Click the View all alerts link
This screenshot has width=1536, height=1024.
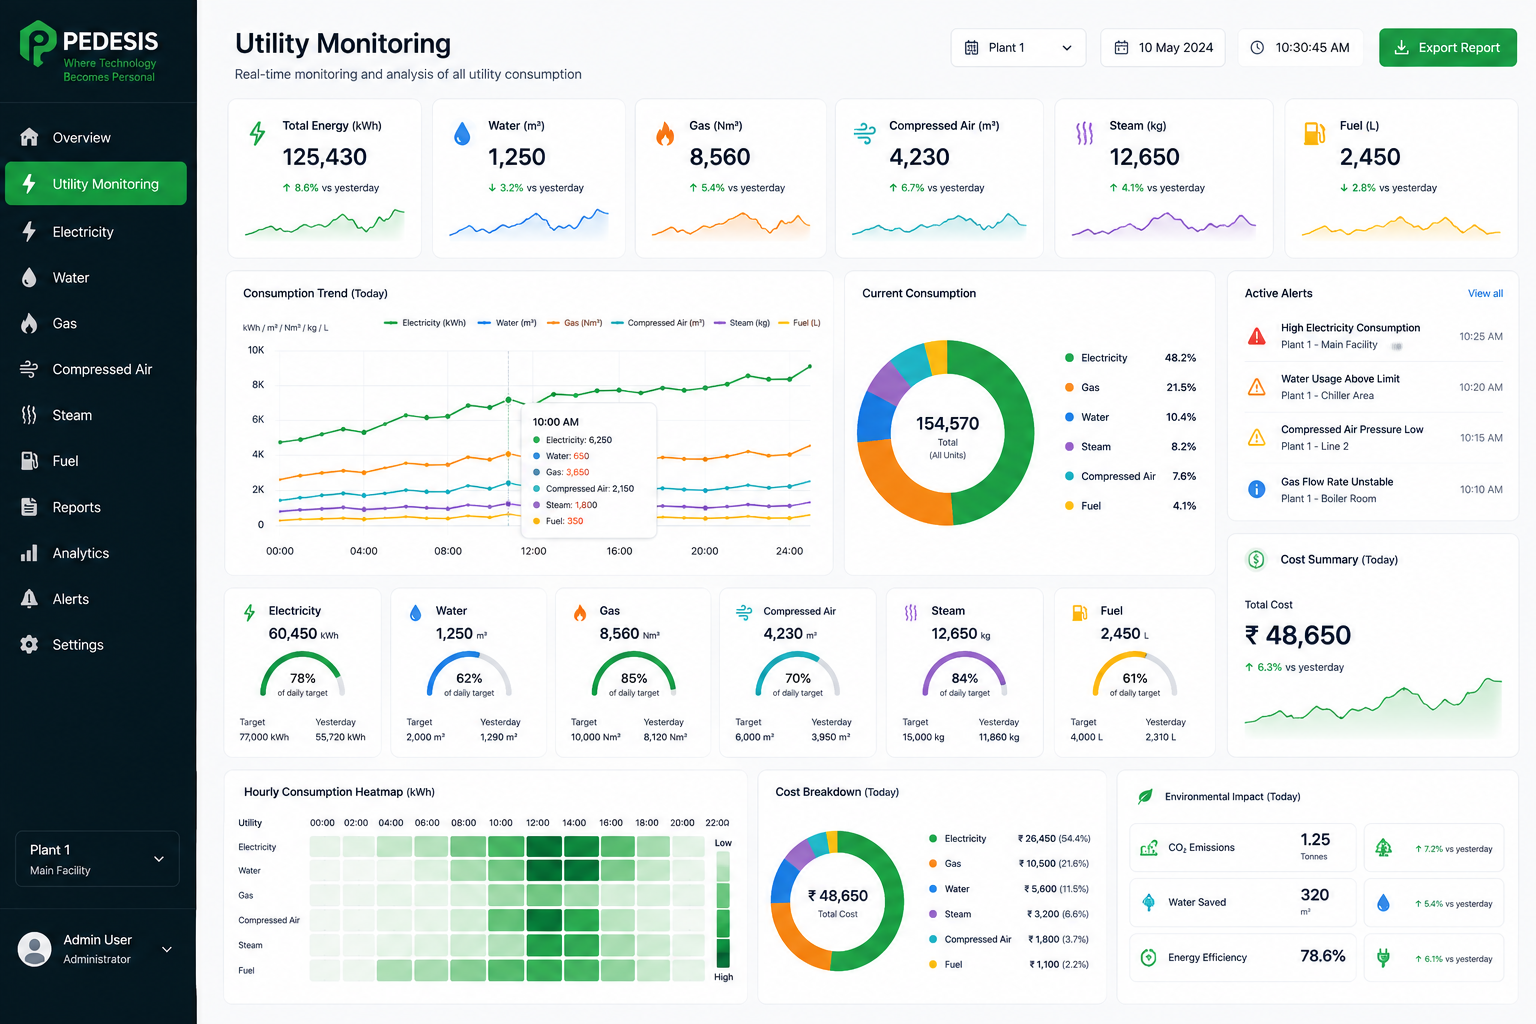1485,293
